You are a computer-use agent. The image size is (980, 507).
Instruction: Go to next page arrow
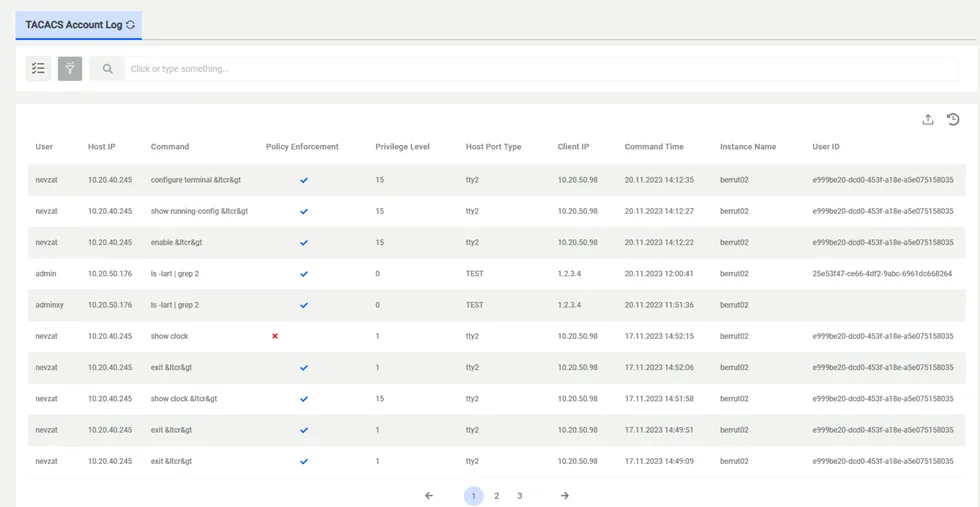click(x=564, y=496)
